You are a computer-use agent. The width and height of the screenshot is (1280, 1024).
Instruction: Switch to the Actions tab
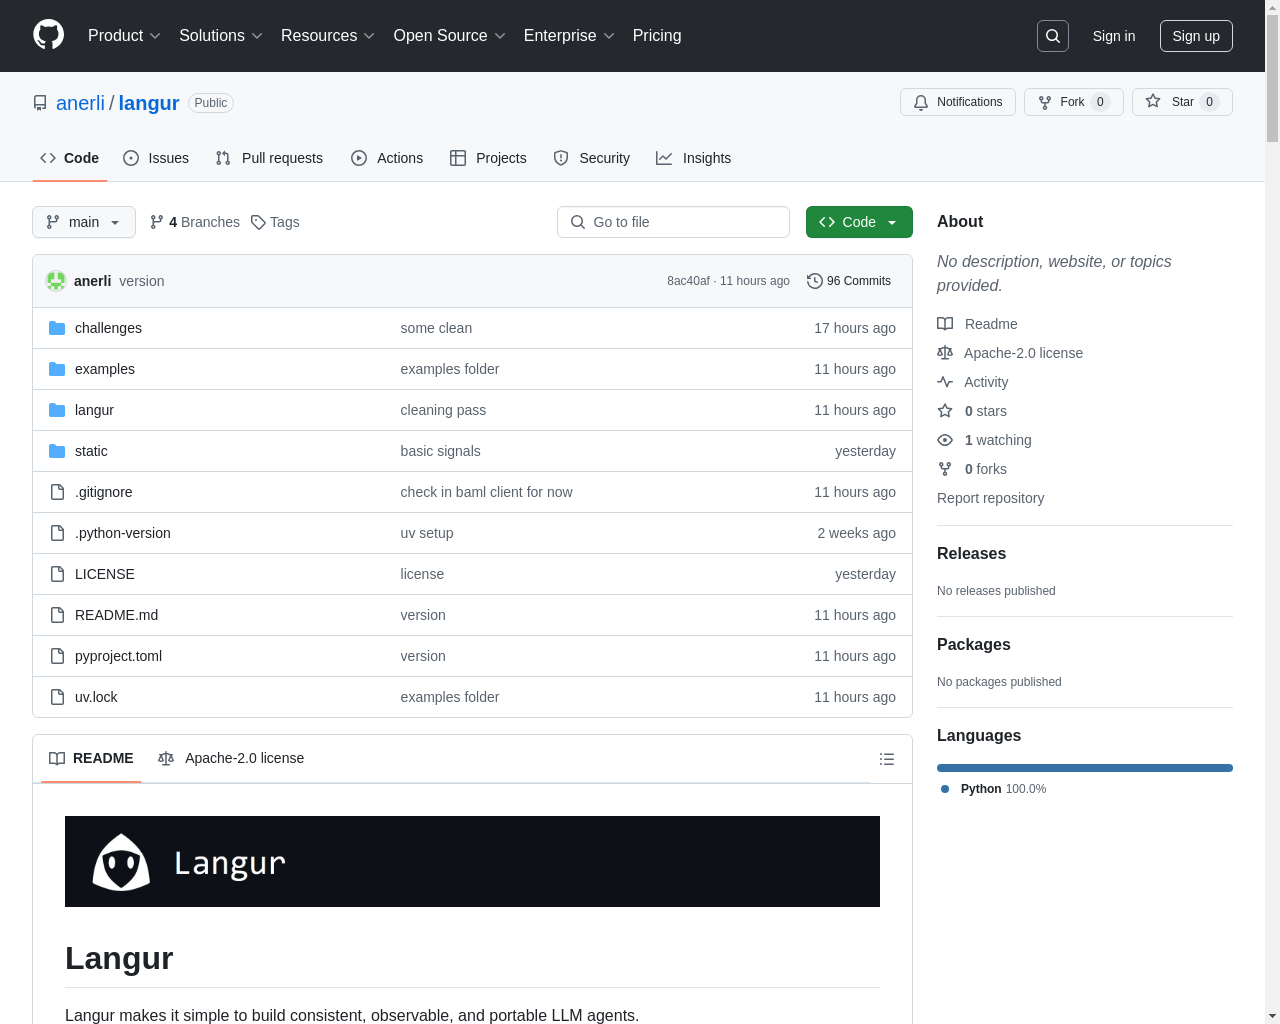(387, 158)
